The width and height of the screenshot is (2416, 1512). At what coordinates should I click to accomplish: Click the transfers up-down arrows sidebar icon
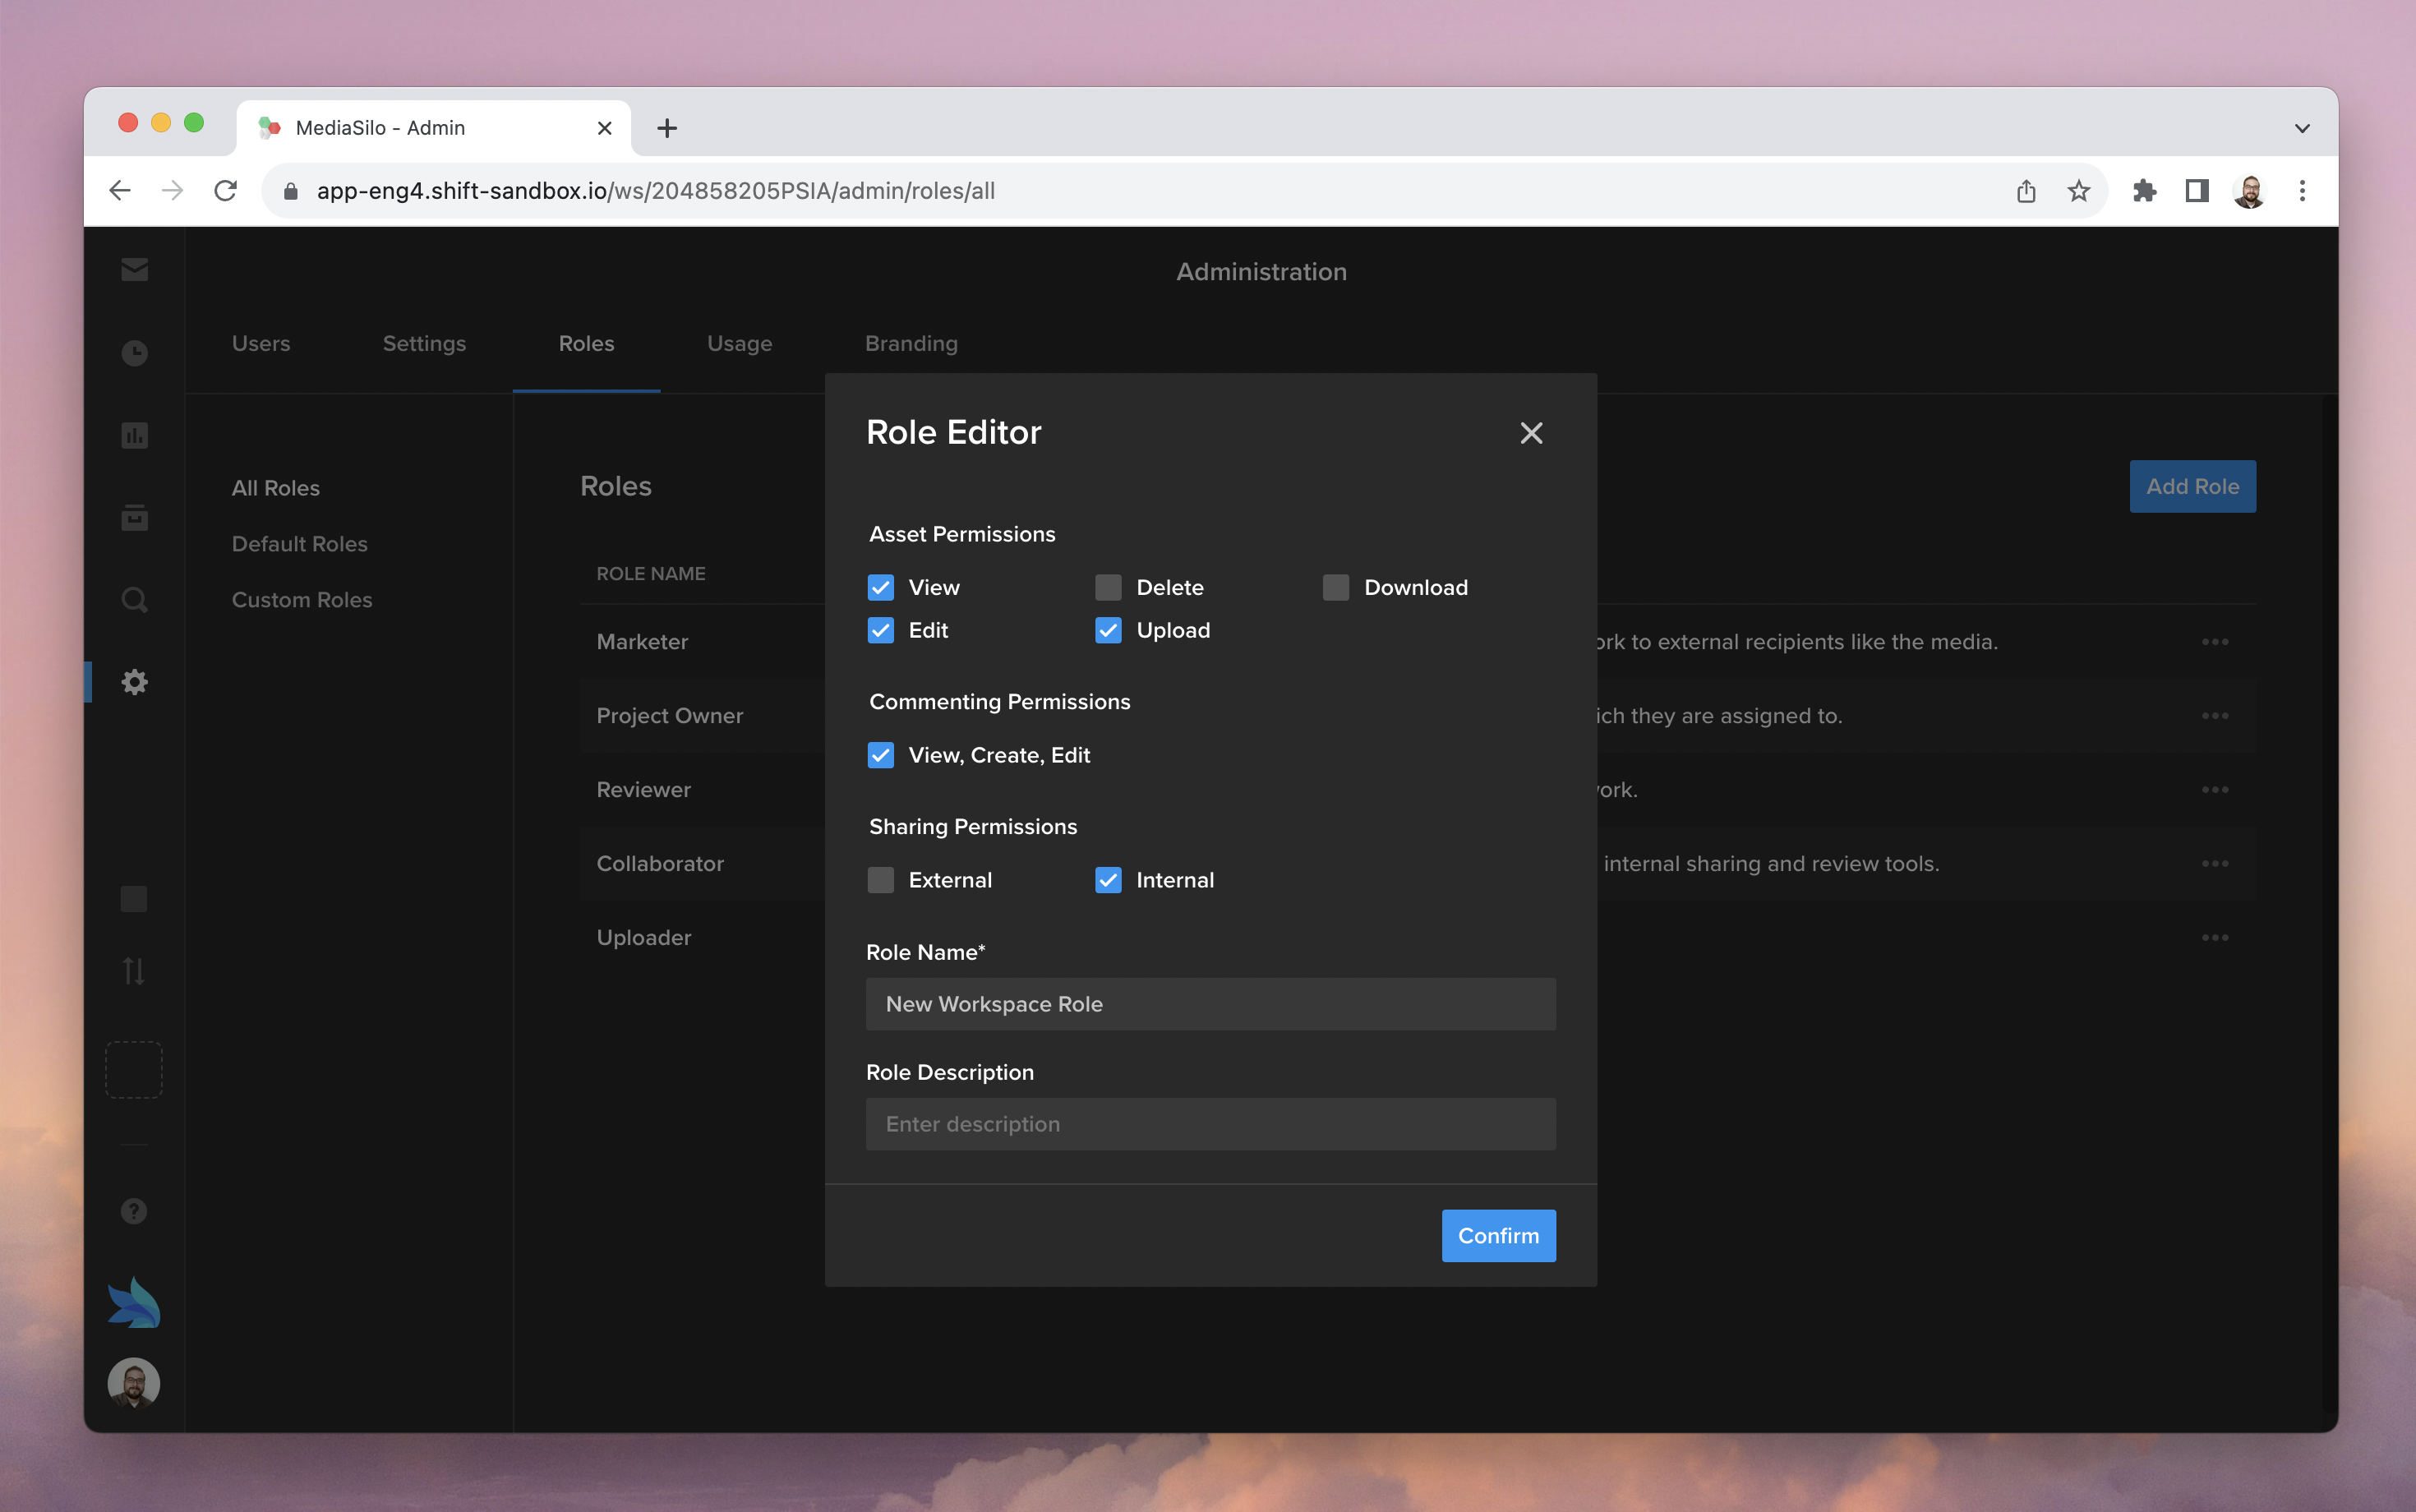(134, 971)
